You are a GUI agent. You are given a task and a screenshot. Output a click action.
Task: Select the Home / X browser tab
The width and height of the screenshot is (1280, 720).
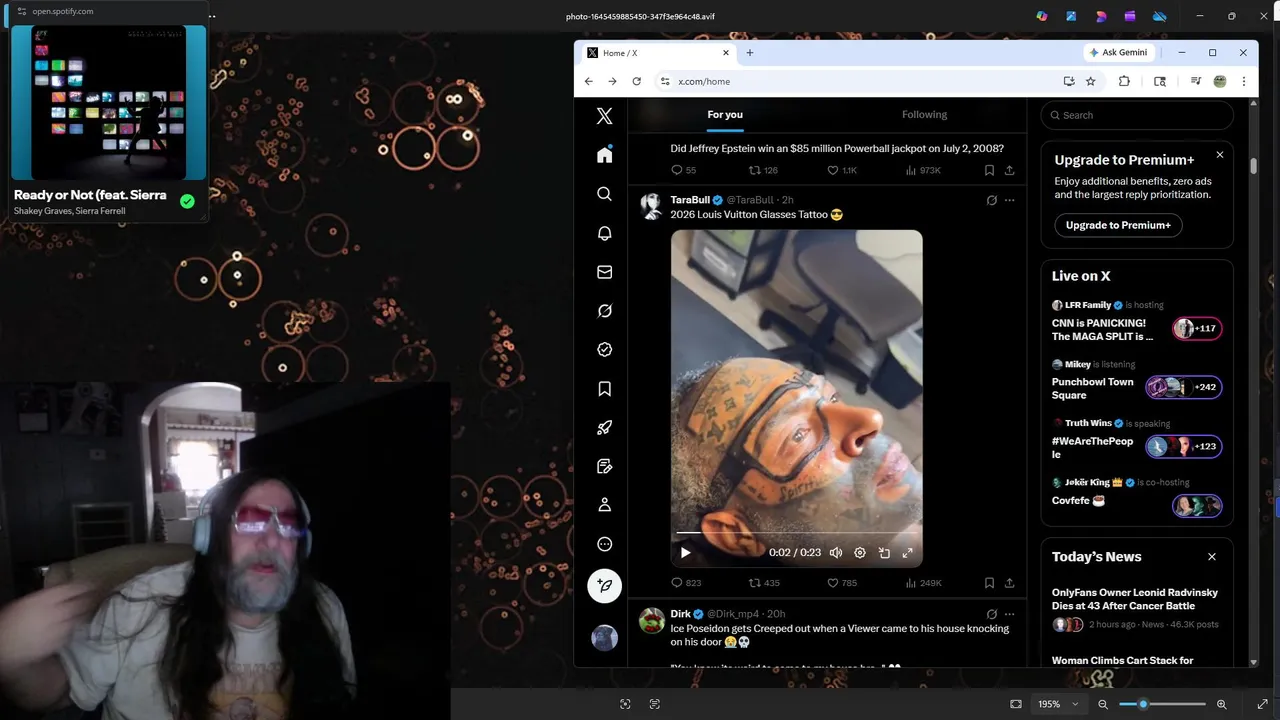coord(657,53)
